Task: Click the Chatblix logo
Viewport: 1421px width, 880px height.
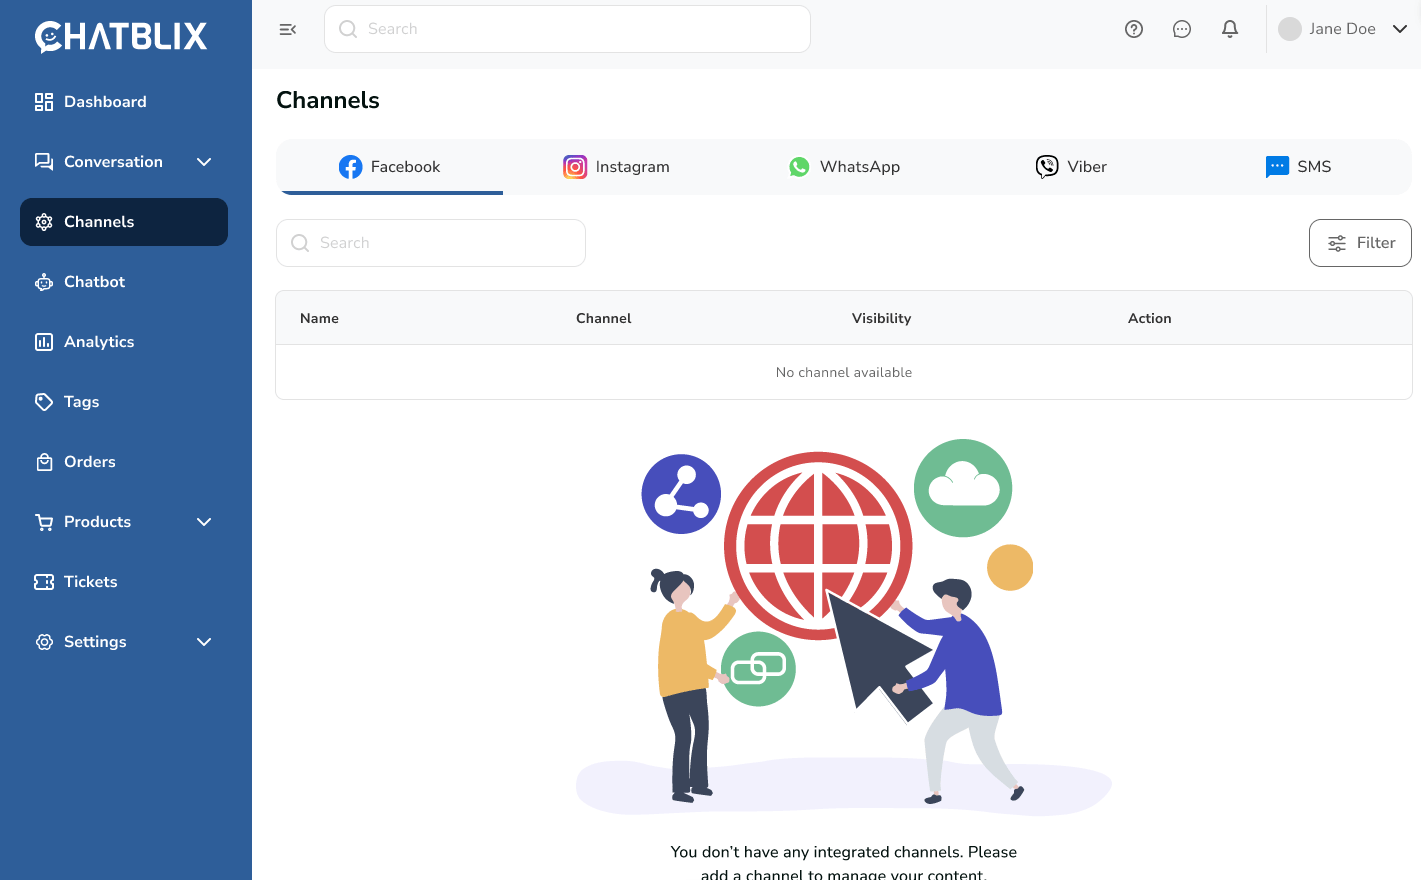Action: [x=121, y=36]
